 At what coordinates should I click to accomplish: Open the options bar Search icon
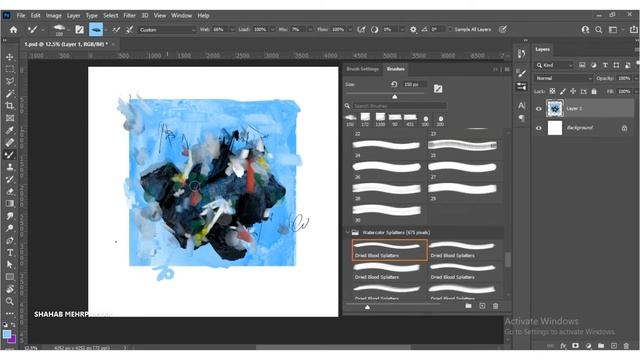[x=598, y=29]
